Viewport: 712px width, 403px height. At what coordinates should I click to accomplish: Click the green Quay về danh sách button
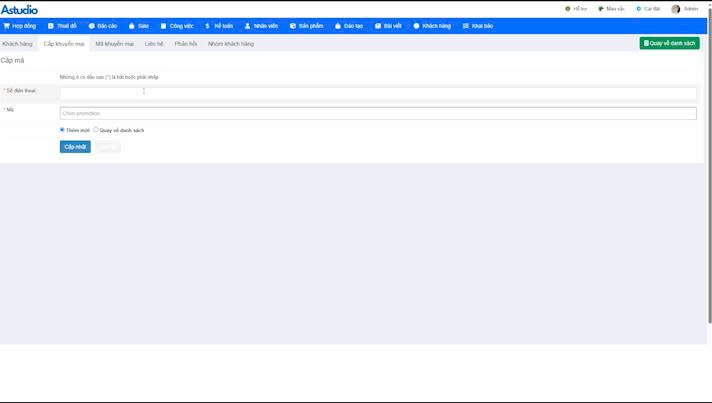669,43
